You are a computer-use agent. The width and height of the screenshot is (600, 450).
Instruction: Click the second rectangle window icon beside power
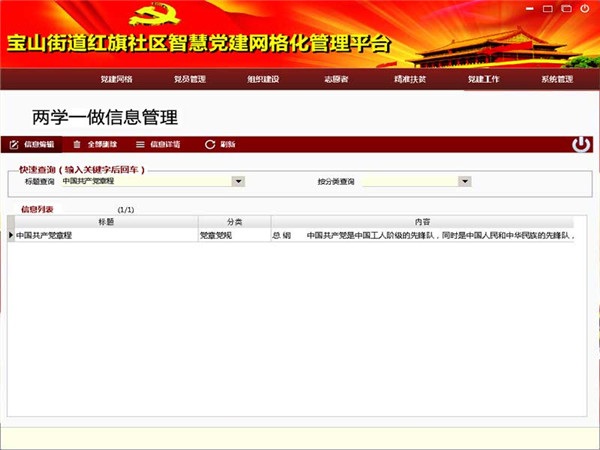566,8
